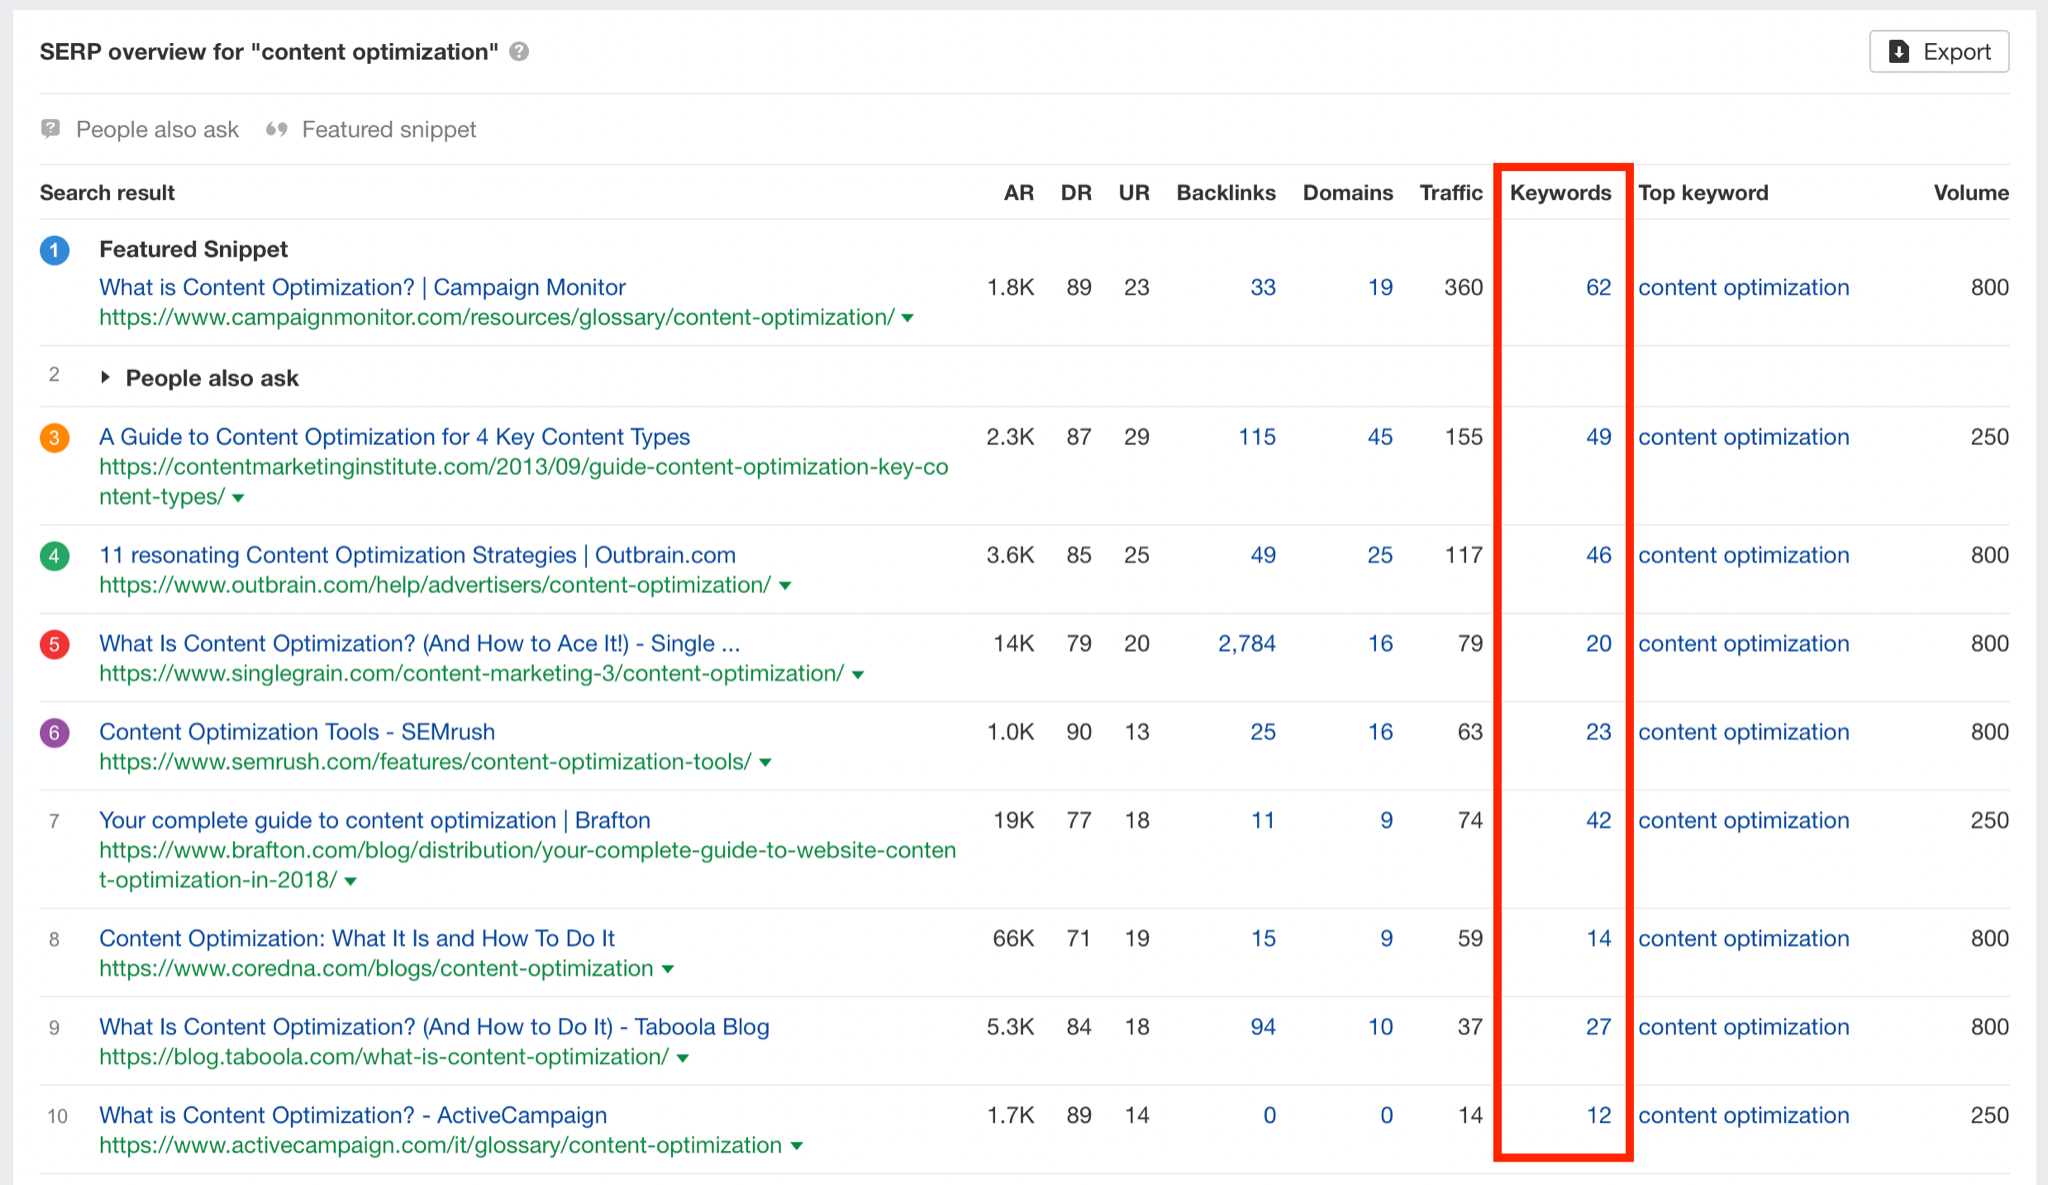Image resolution: width=2048 pixels, height=1185 pixels.
Task: Open dropdown arrow beside campaignmonitor URL
Action: click(908, 318)
